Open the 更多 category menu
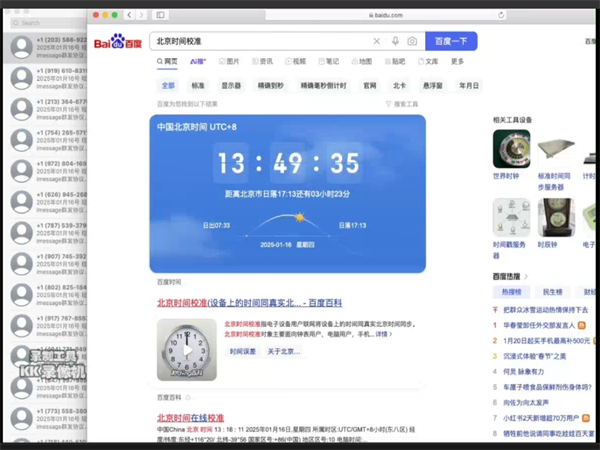 [457, 62]
